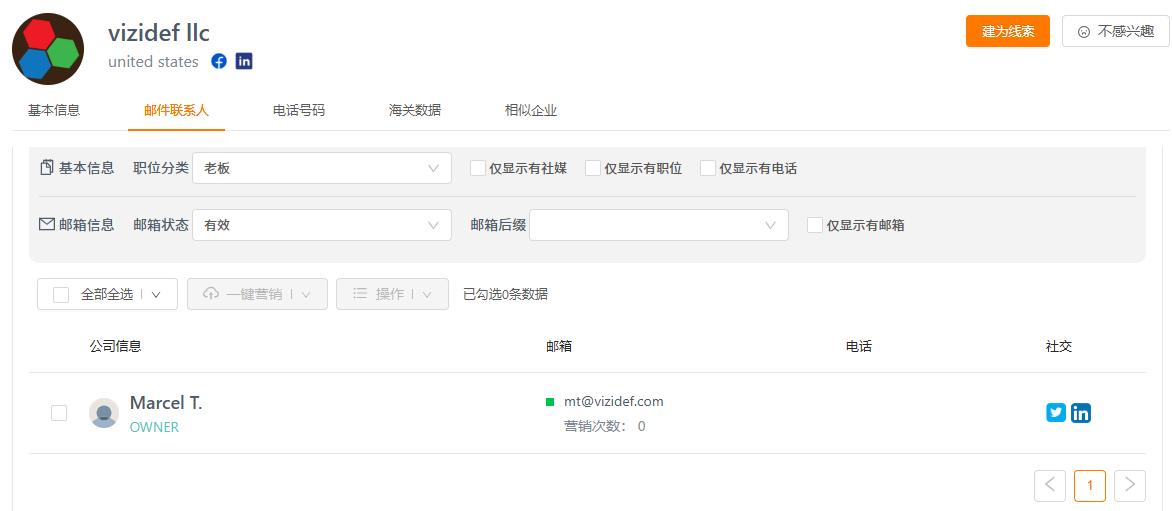Click the Marcel T. contact name
Image resolution: width=1172 pixels, height=511 pixels.
(166, 403)
